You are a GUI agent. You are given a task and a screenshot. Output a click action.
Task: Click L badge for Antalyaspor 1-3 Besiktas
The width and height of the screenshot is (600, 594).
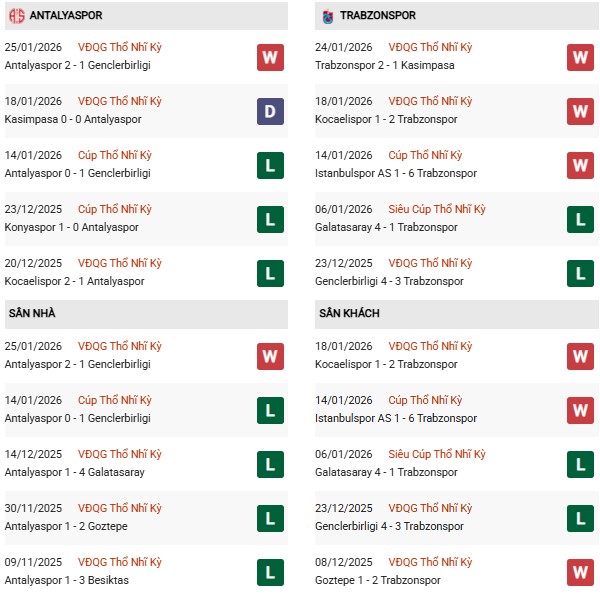coord(270,571)
